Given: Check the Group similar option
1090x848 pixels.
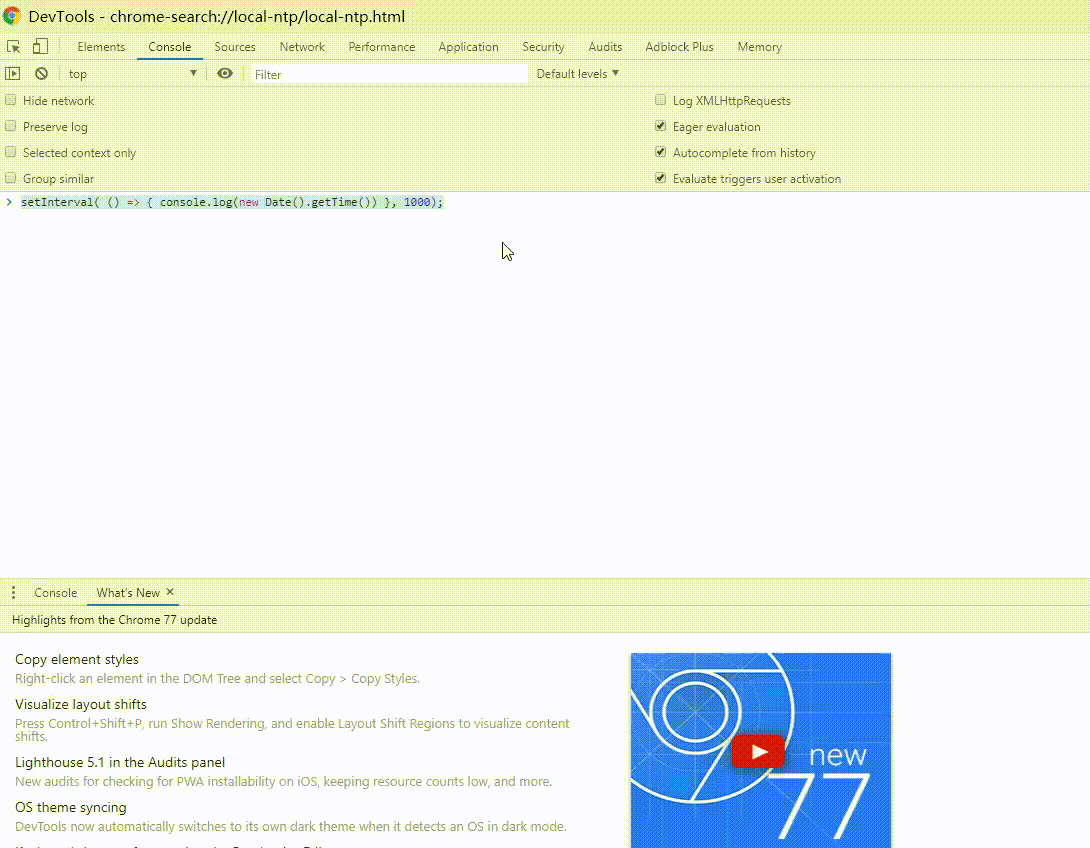Looking at the screenshot, I should [x=10, y=178].
